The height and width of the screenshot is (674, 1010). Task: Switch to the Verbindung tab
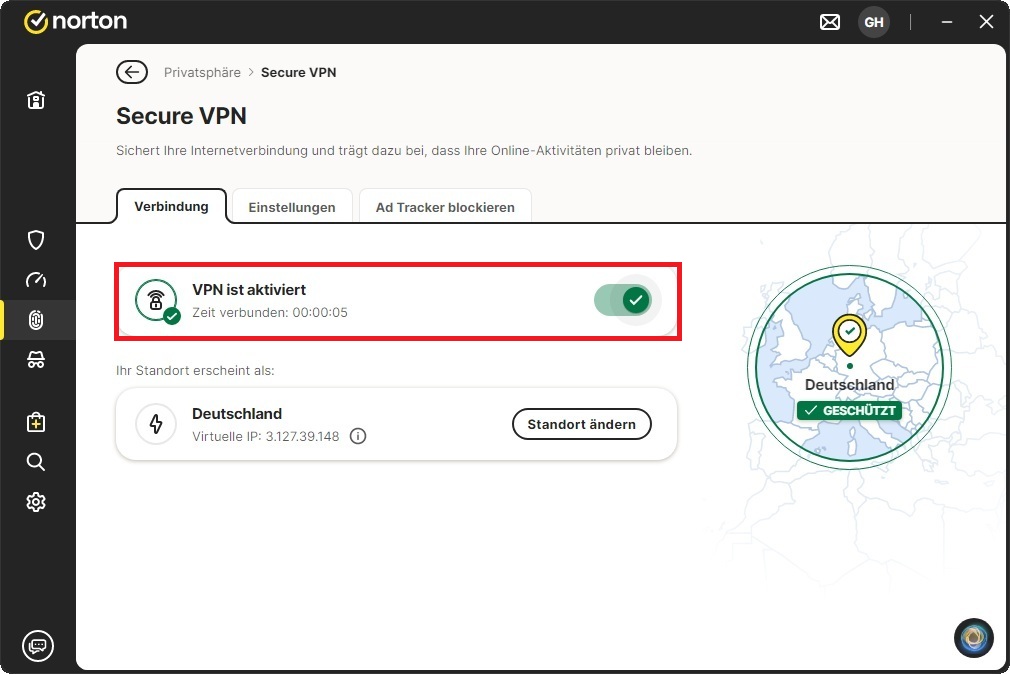click(171, 206)
